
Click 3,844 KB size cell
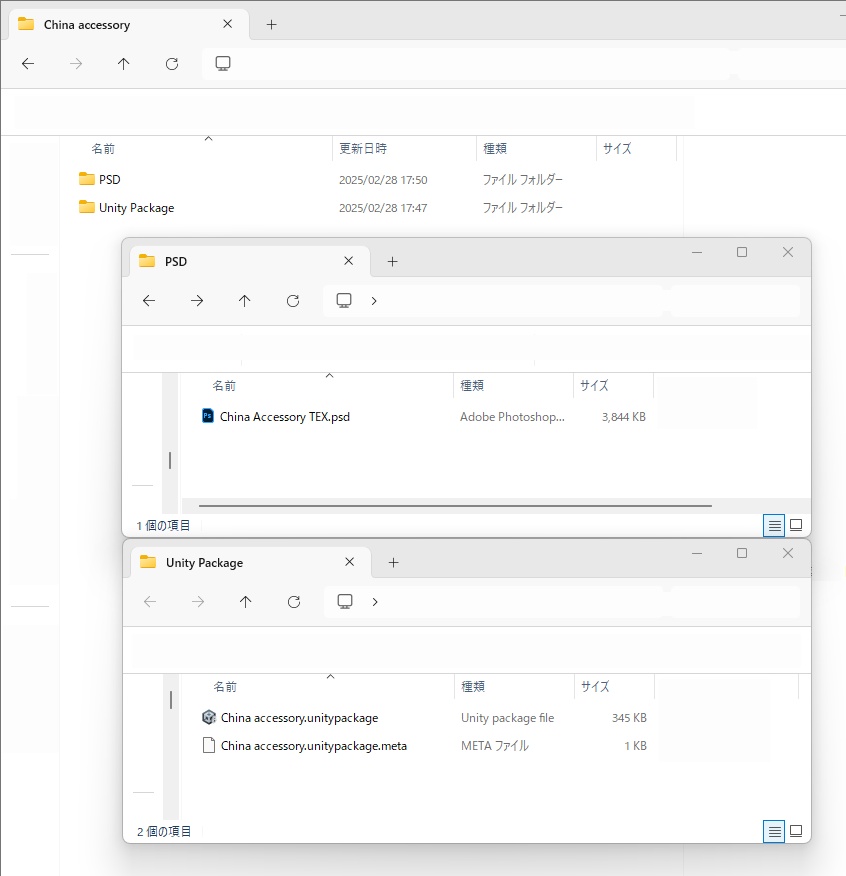coord(624,417)
